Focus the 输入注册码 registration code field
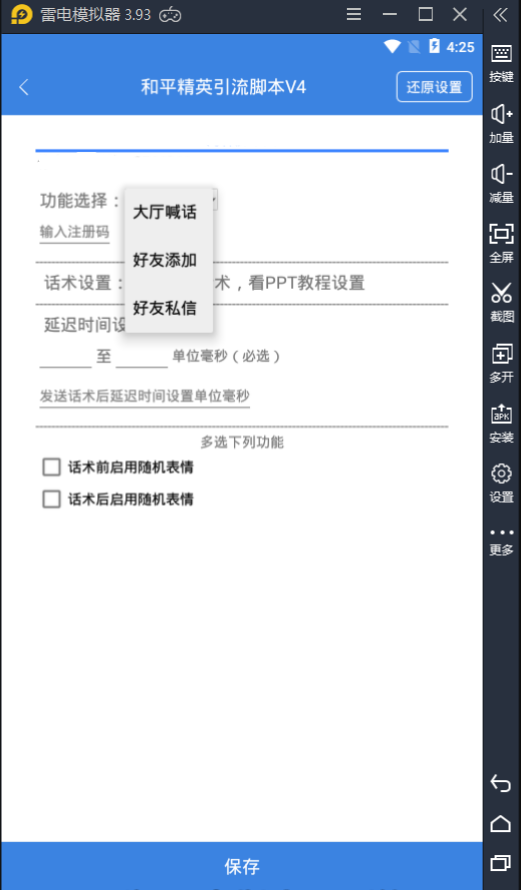This screenshot has height=890, width=521. (x=74, y=233)
